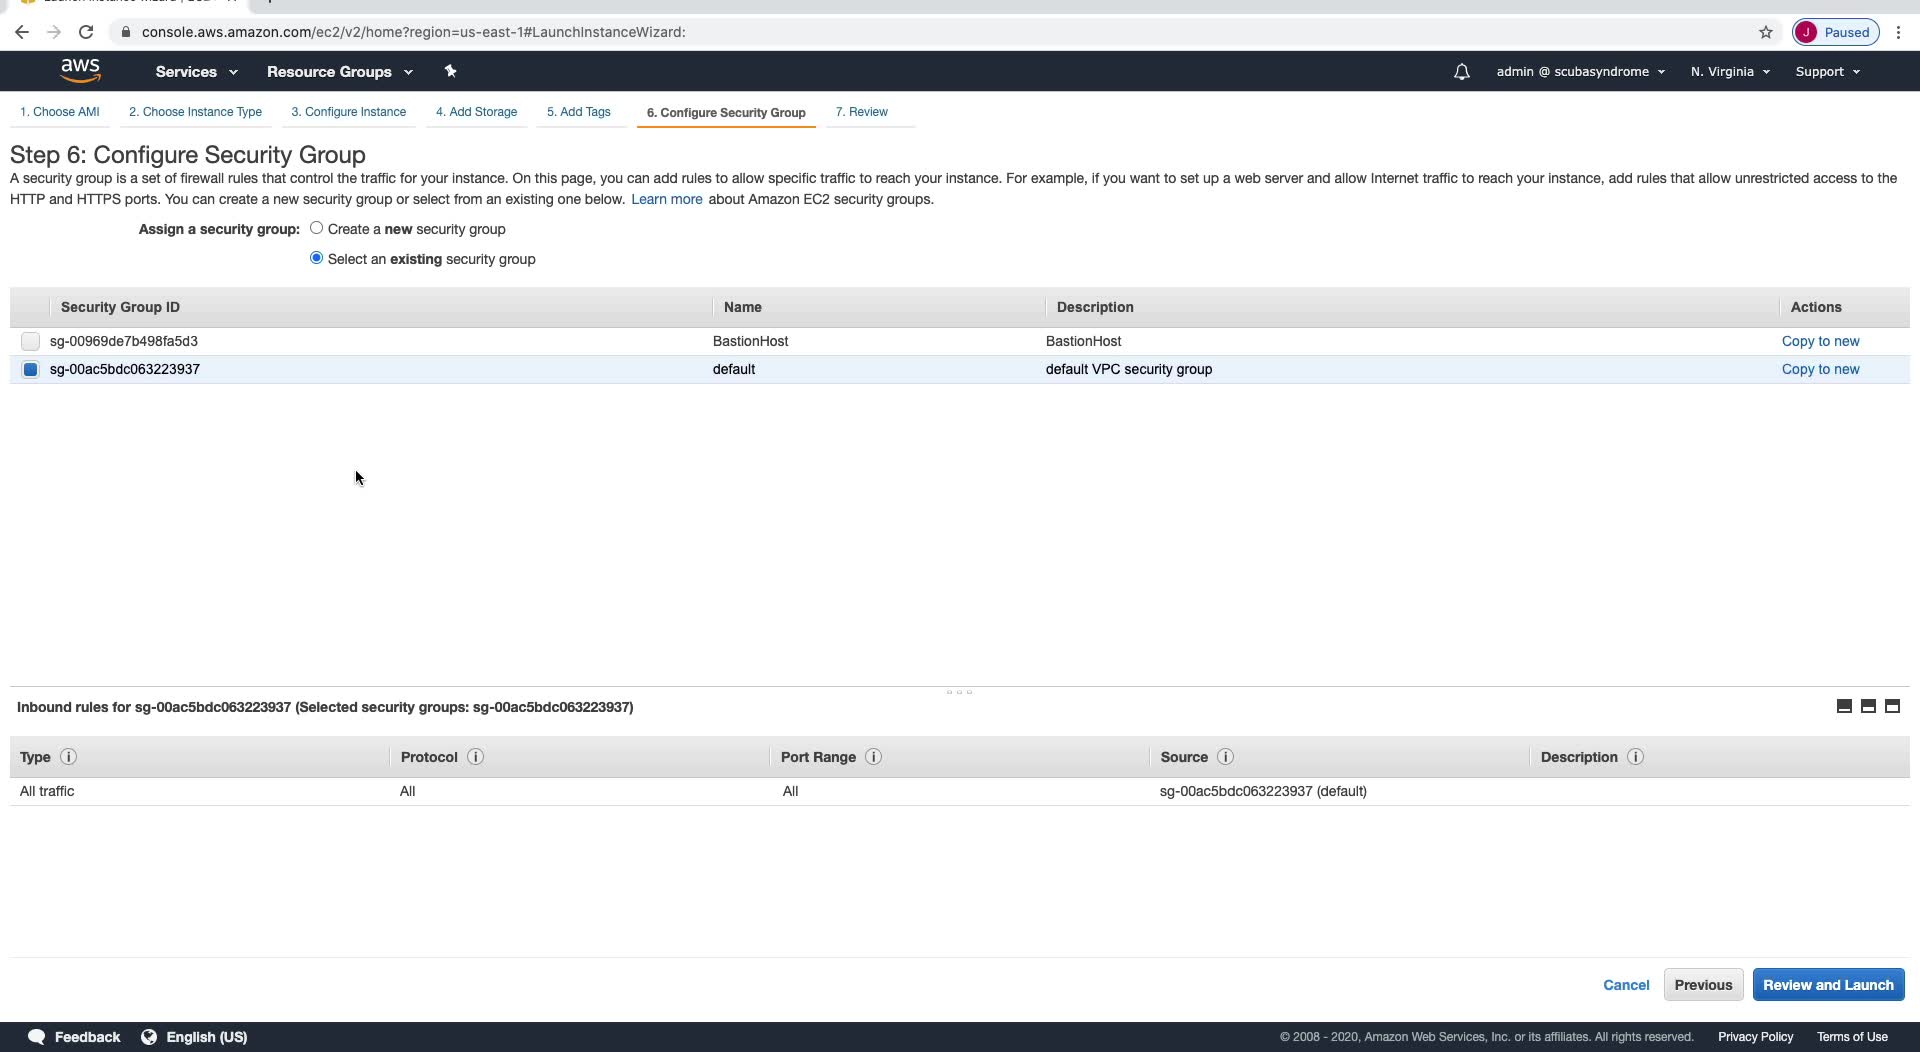The height and width of the screenshot is (1052, 1920).
Task: Go to the '3. Configure Instance' tab
Action: [x=348, y=112]
